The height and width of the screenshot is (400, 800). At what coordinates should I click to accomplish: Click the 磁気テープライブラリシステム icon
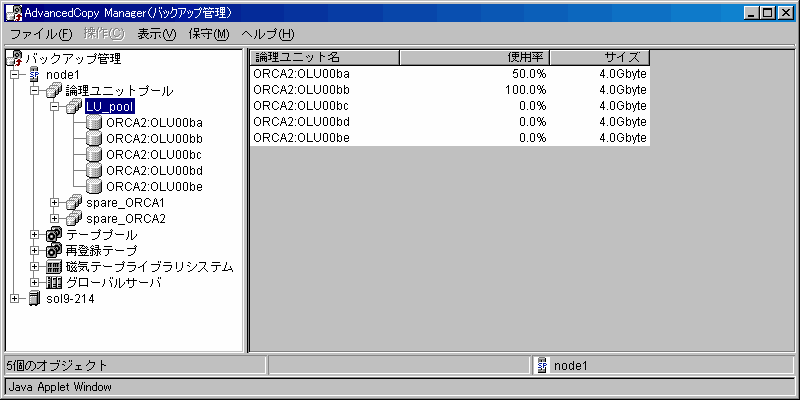click(54, 266)
